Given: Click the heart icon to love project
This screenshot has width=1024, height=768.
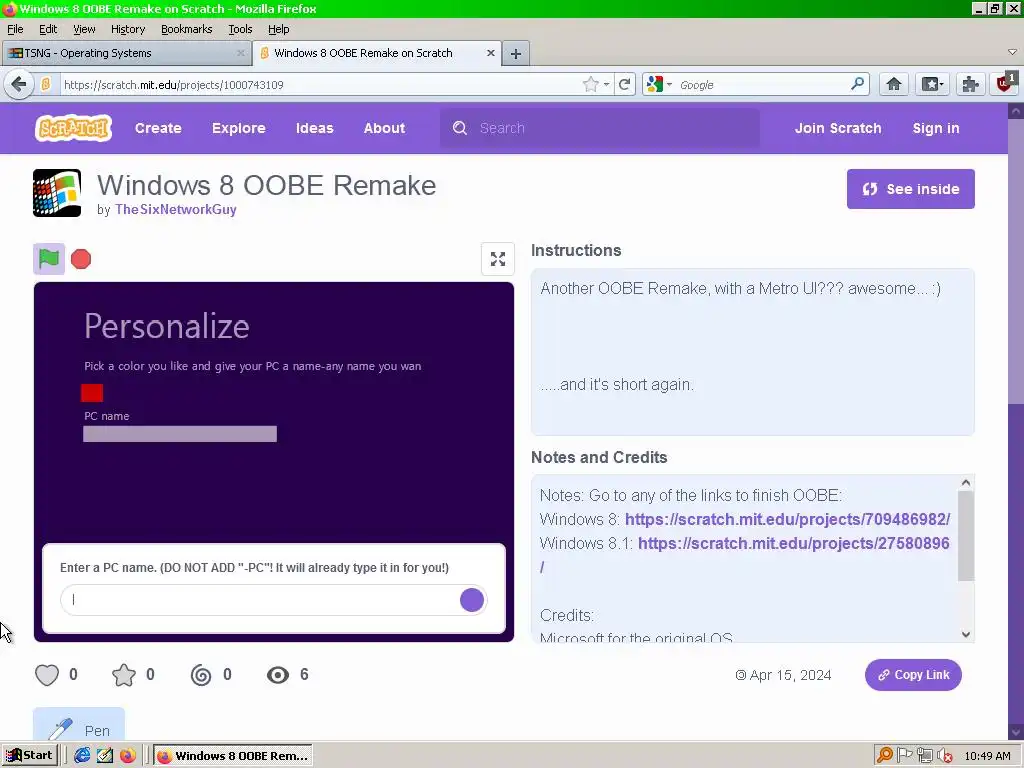Looking at the screenshot, I should click(x=47, y=675).
